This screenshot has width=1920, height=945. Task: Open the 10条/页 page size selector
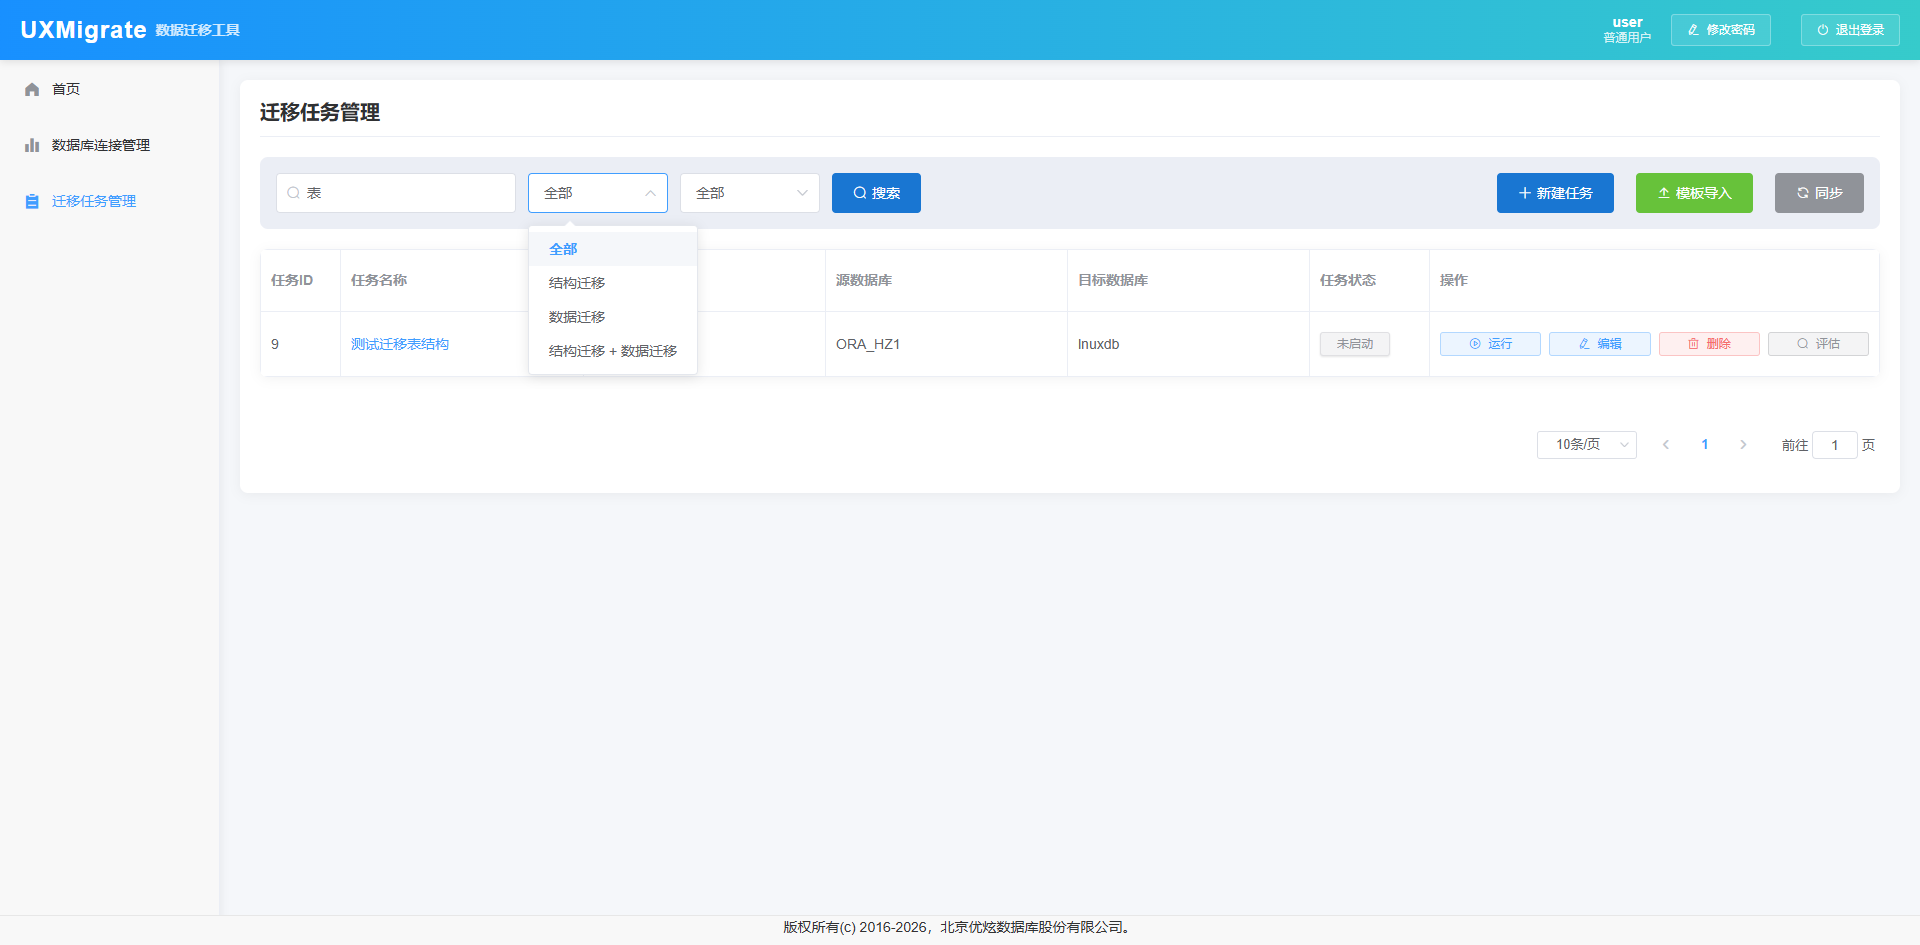point(1586,445)
